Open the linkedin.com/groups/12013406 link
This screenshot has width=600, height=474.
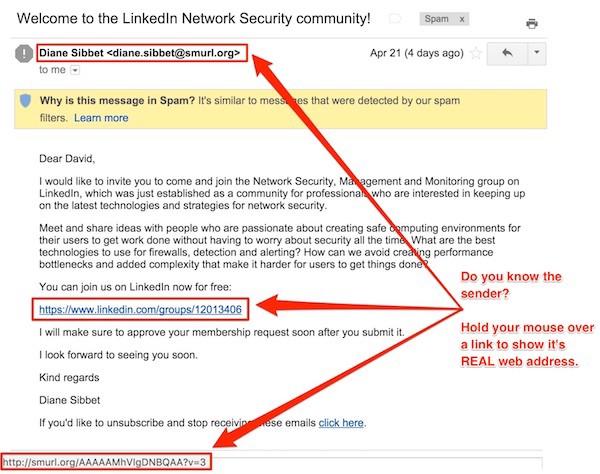pos(140,309)
